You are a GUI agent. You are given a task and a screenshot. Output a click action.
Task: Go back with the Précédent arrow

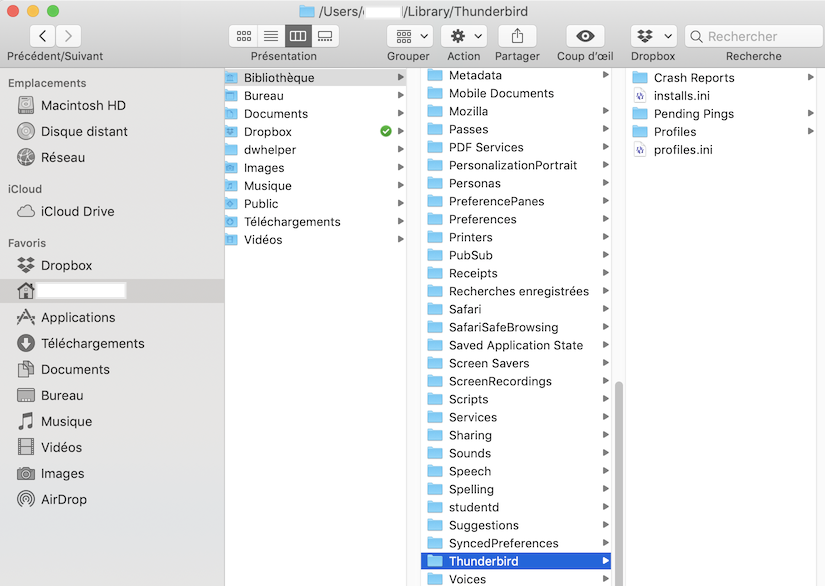43,36
